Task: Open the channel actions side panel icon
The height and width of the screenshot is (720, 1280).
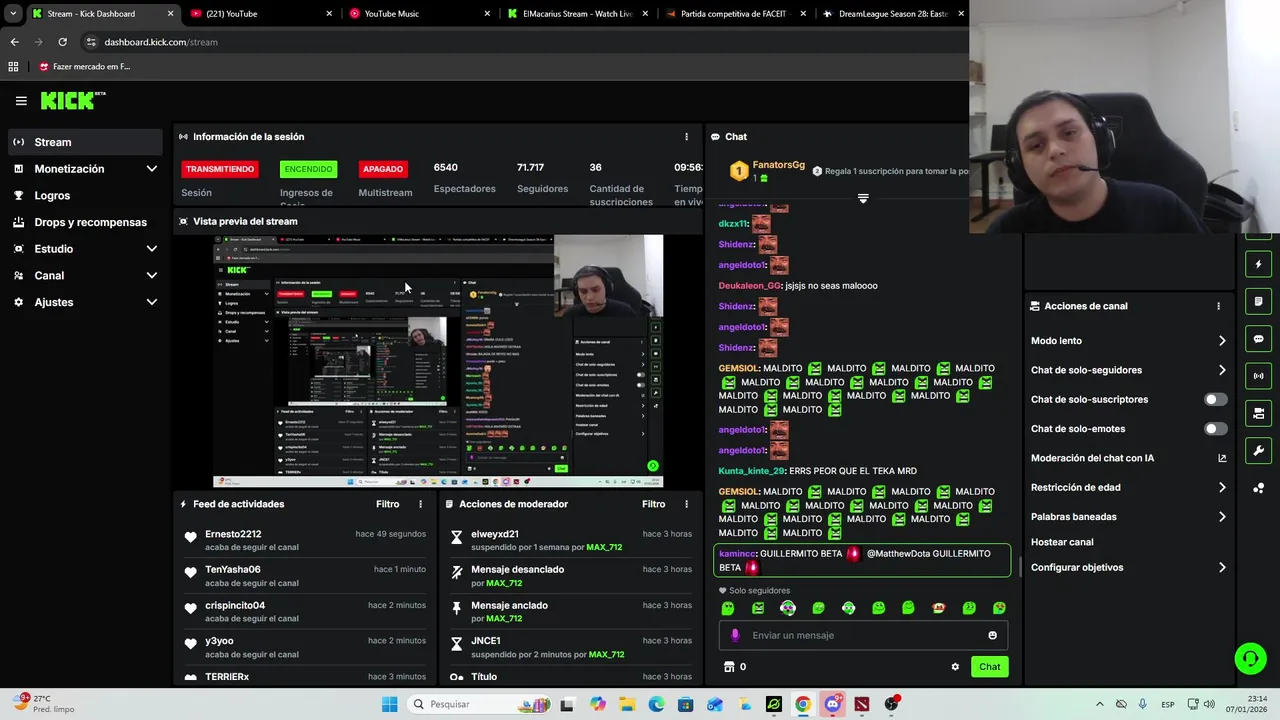Action: pyautogui.click(x=1258, y=413)
